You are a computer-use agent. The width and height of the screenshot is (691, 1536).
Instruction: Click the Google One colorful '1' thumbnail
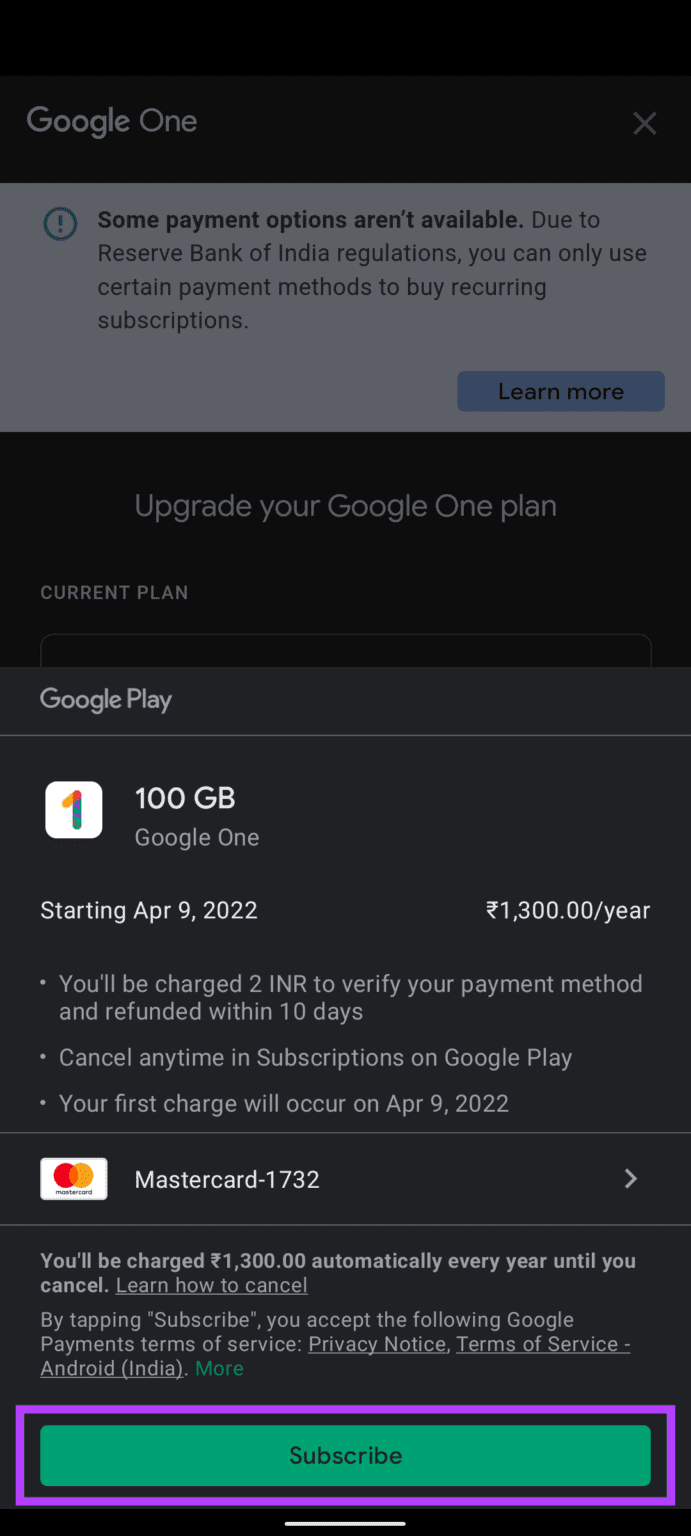point(73,810)
